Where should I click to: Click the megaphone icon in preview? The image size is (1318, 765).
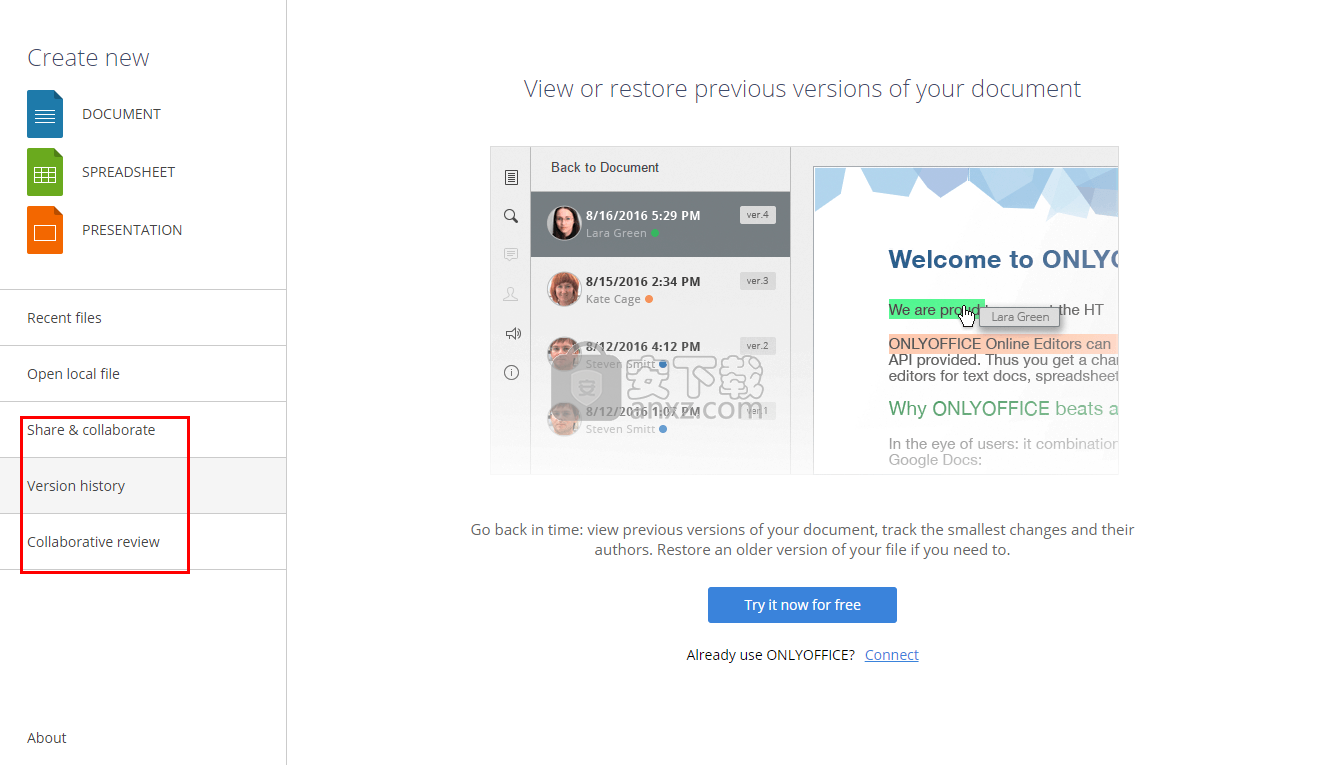[x=511, y=333]
